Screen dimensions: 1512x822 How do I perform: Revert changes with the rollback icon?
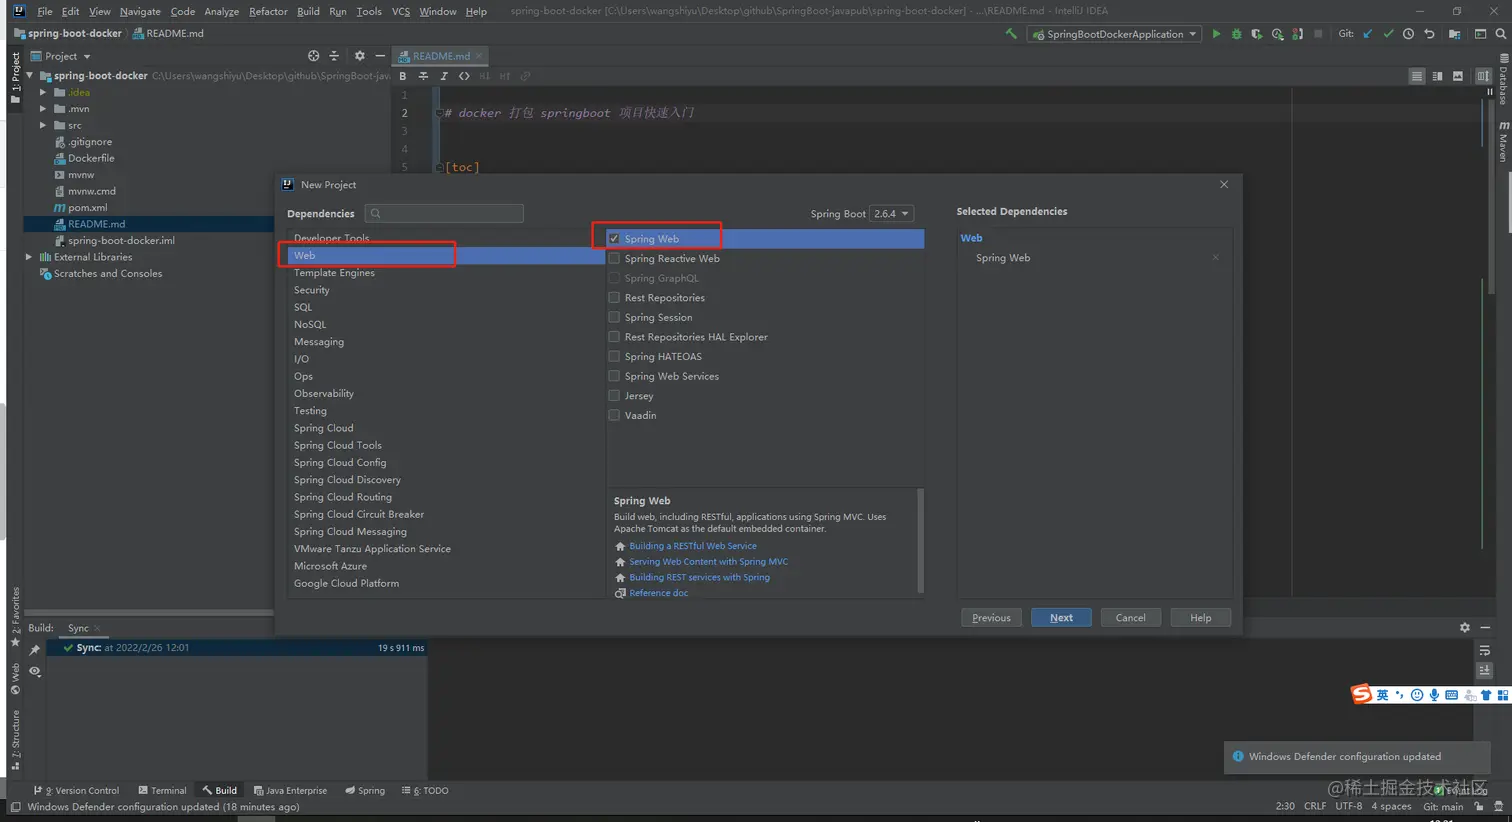click(x=1429, y=34)
